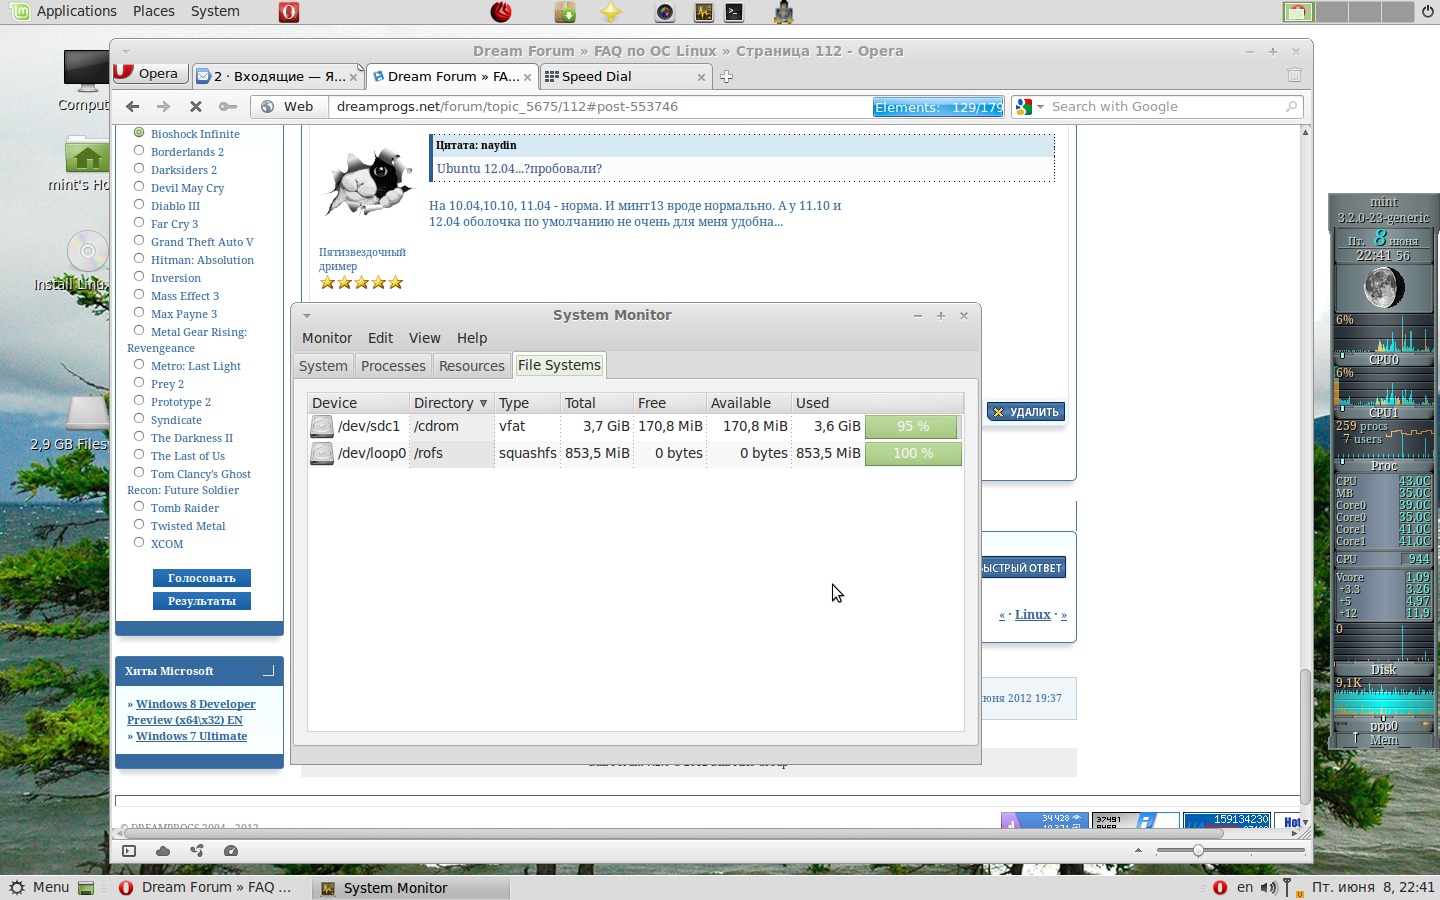The width and height of the screenshot is (1440, 900).
Task: Select Diablo III poll option
Action: 139,205
